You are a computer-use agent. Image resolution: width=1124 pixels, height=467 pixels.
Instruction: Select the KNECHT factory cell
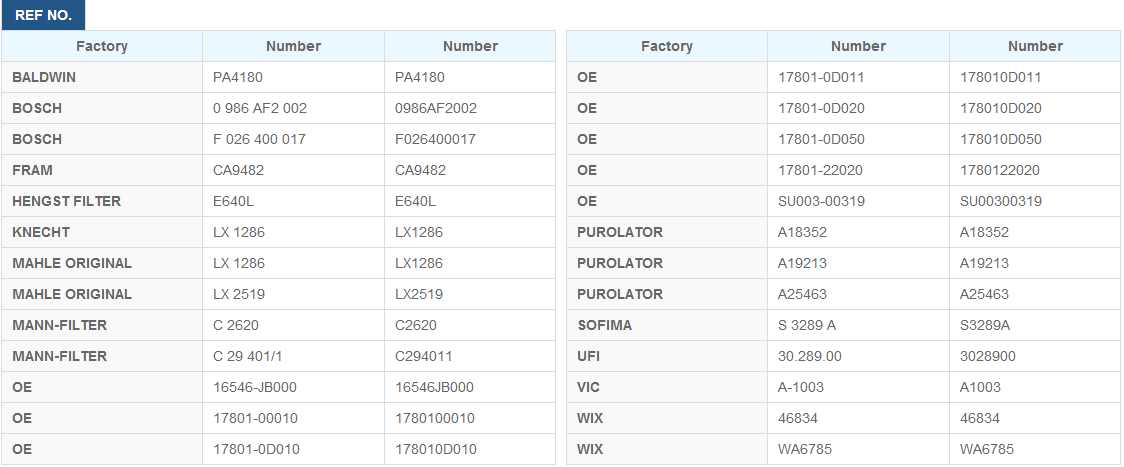click(x=41, y=232)
